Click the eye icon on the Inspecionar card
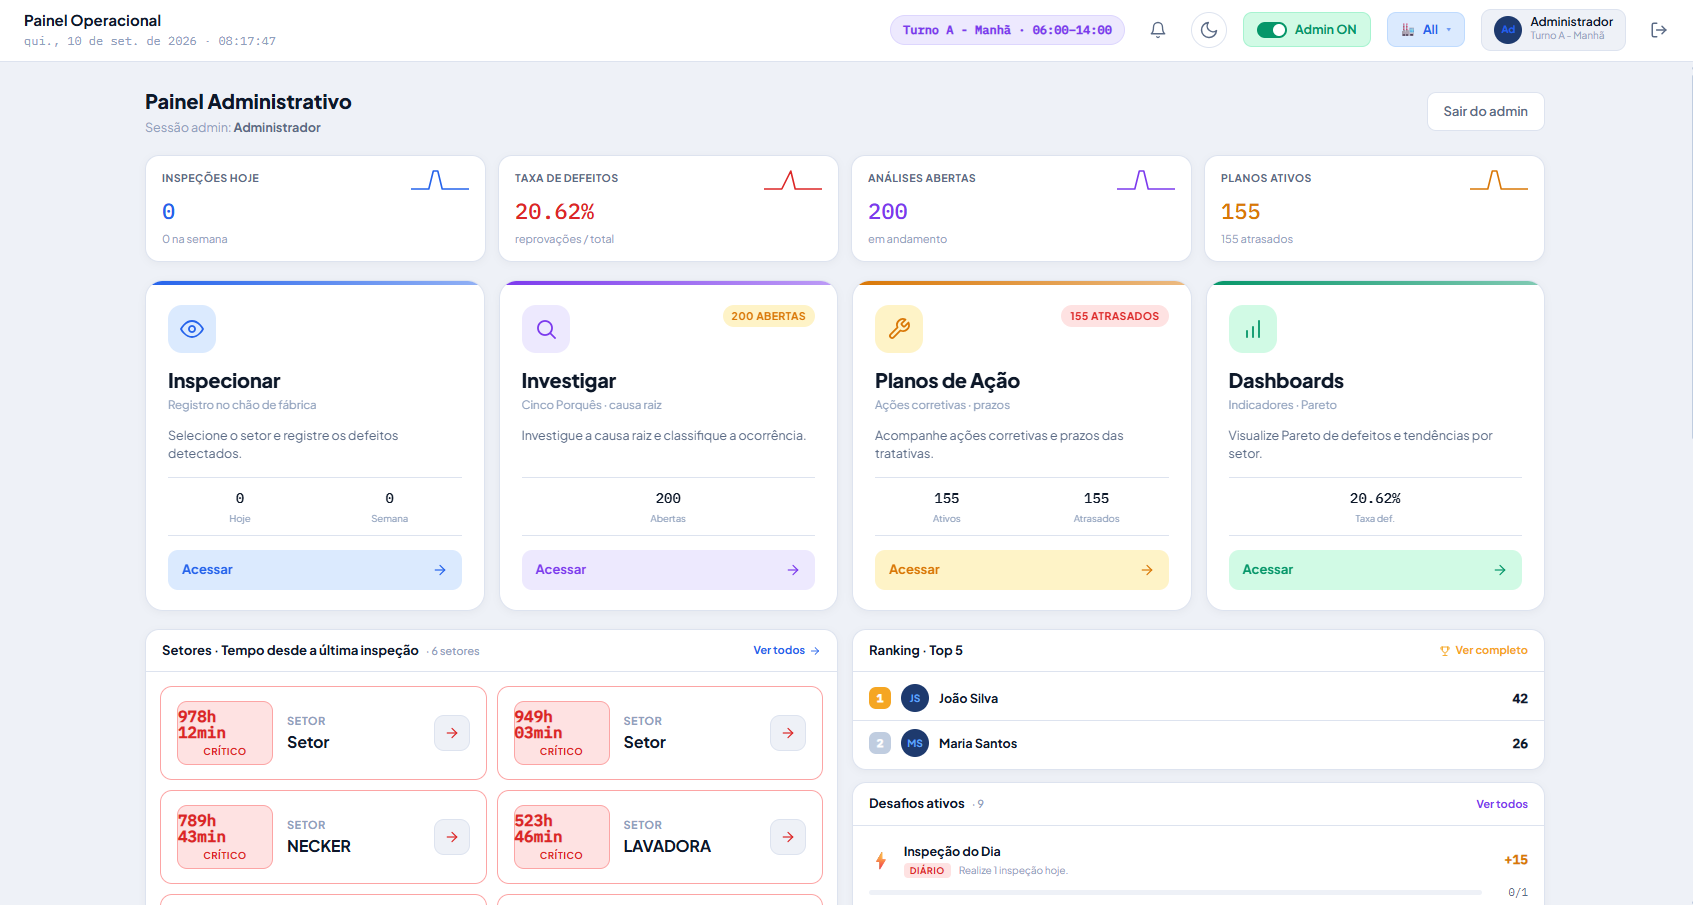This screenshot has height=905, width=1693. [192, 329]
